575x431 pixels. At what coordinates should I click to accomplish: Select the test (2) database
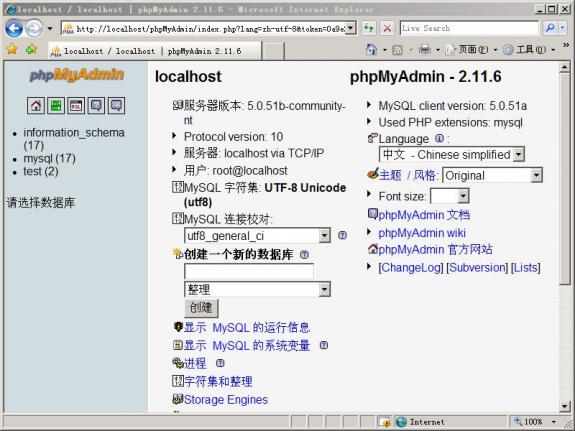41,171
